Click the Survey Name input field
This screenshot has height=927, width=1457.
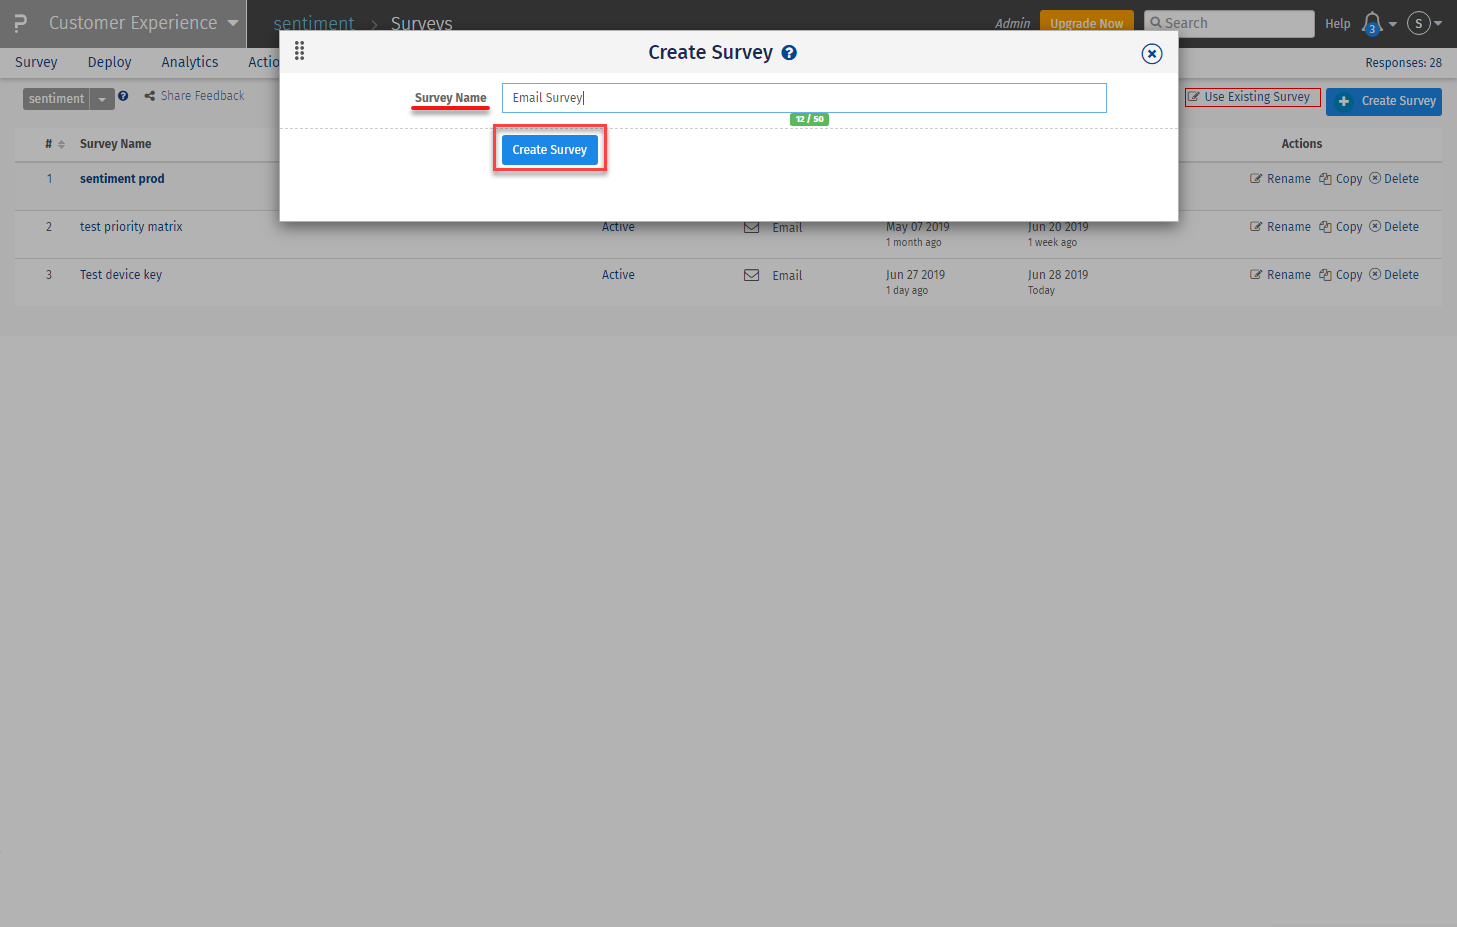click(x=804, y=98)
